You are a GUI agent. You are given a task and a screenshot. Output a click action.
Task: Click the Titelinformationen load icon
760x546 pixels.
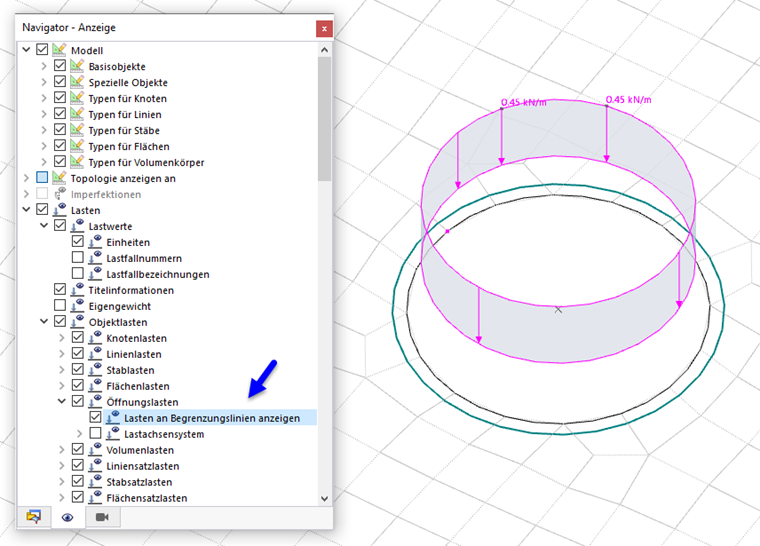(x=77, y=290)
